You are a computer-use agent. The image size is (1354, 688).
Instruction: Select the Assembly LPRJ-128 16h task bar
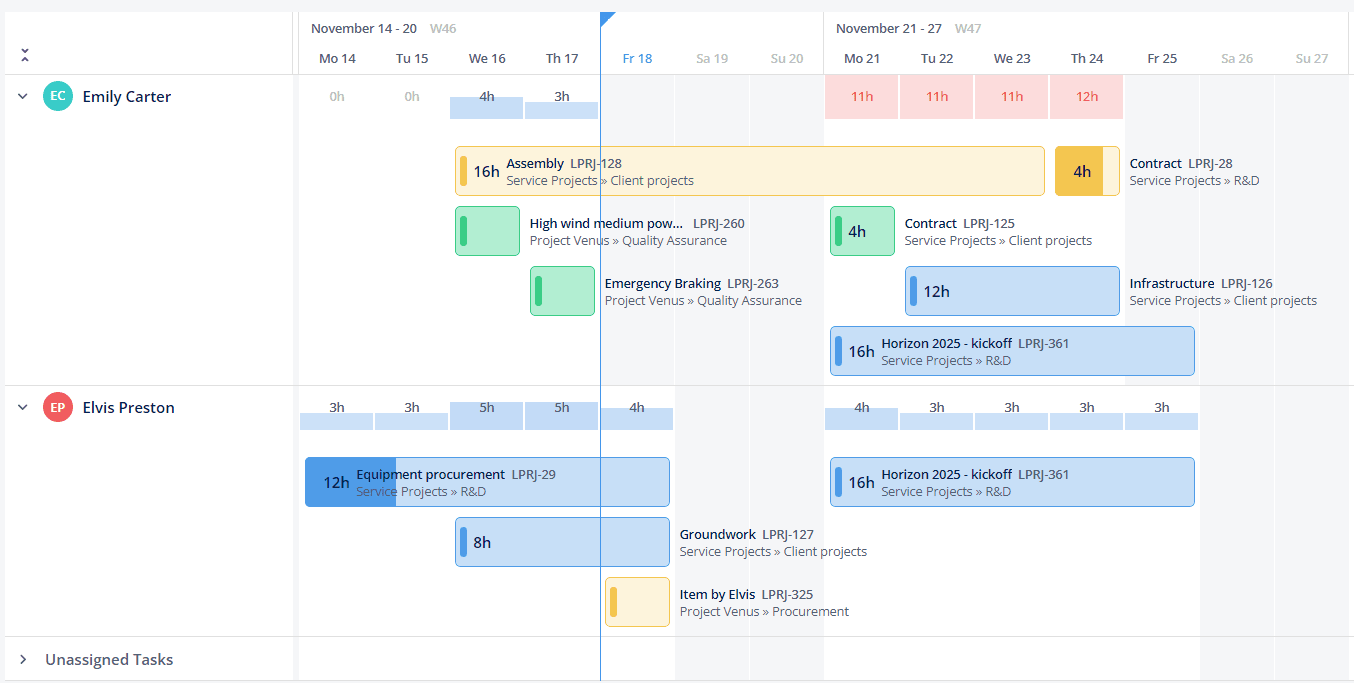750,171
